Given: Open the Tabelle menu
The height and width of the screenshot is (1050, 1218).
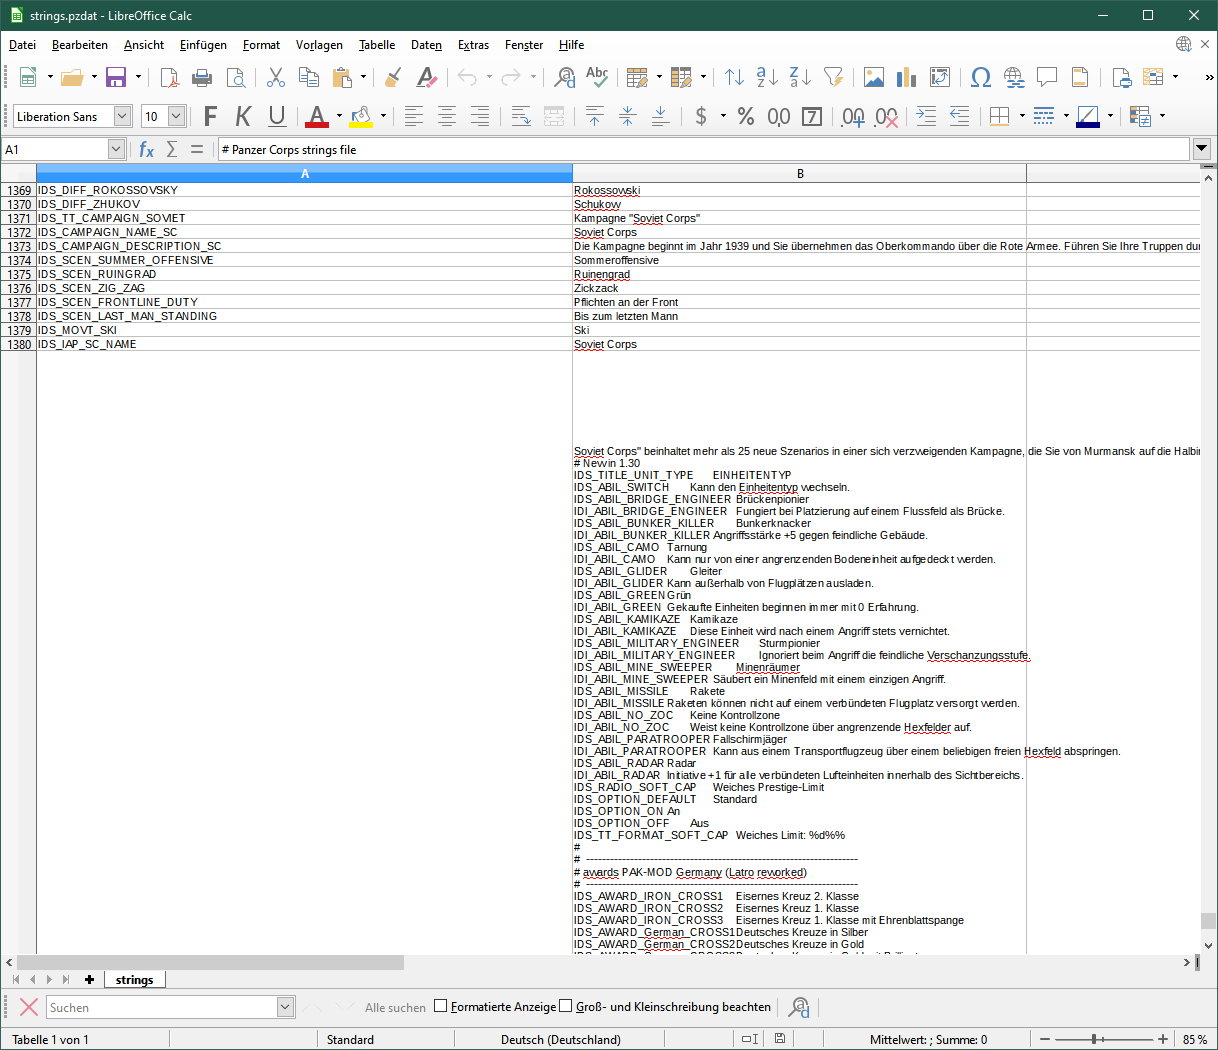Looking at the screenshot, I should 377,45.
